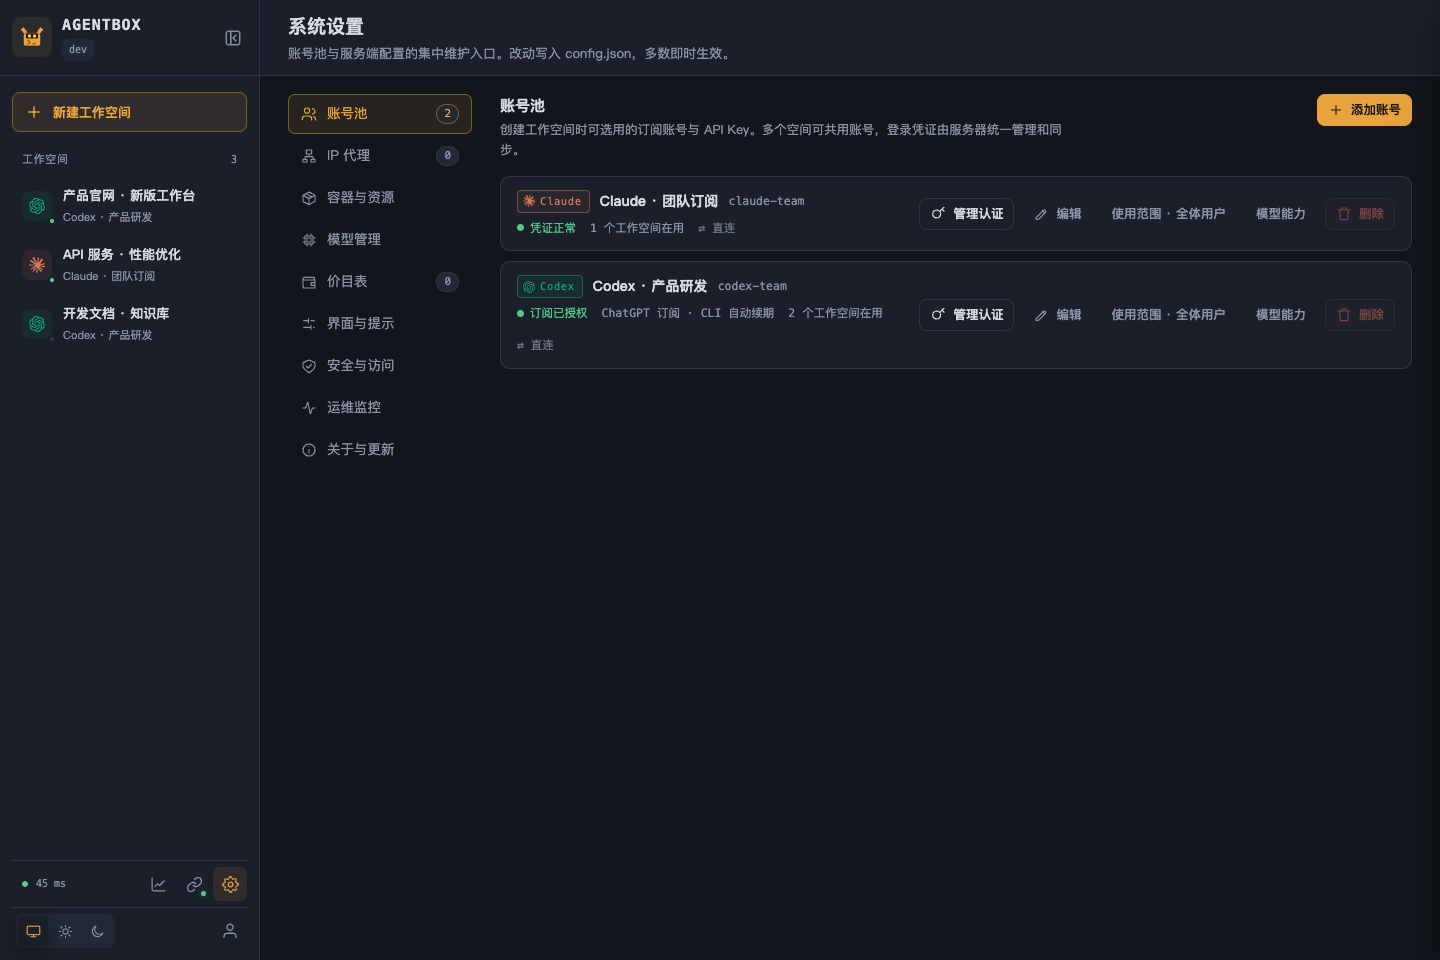Open workspace 开发文档 · 知识库
1440x960 pixels.
coord(129,323)
